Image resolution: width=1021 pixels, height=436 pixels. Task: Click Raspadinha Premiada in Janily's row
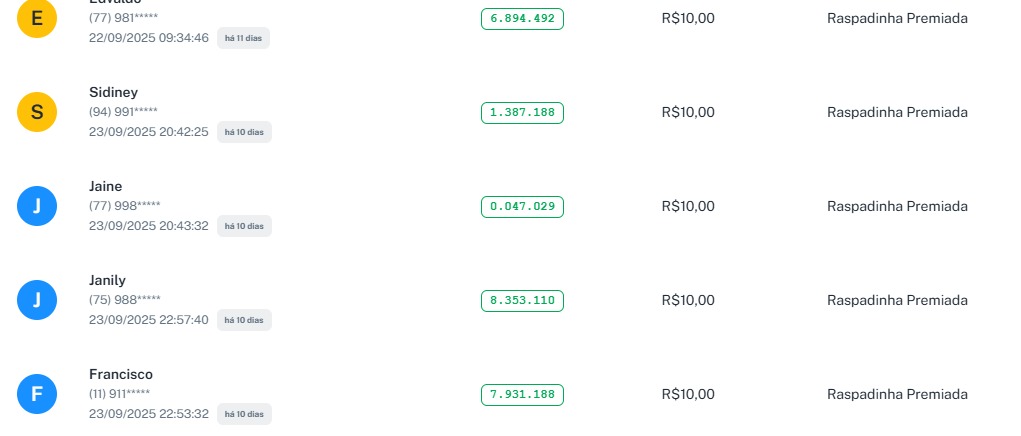coord(897,300)
